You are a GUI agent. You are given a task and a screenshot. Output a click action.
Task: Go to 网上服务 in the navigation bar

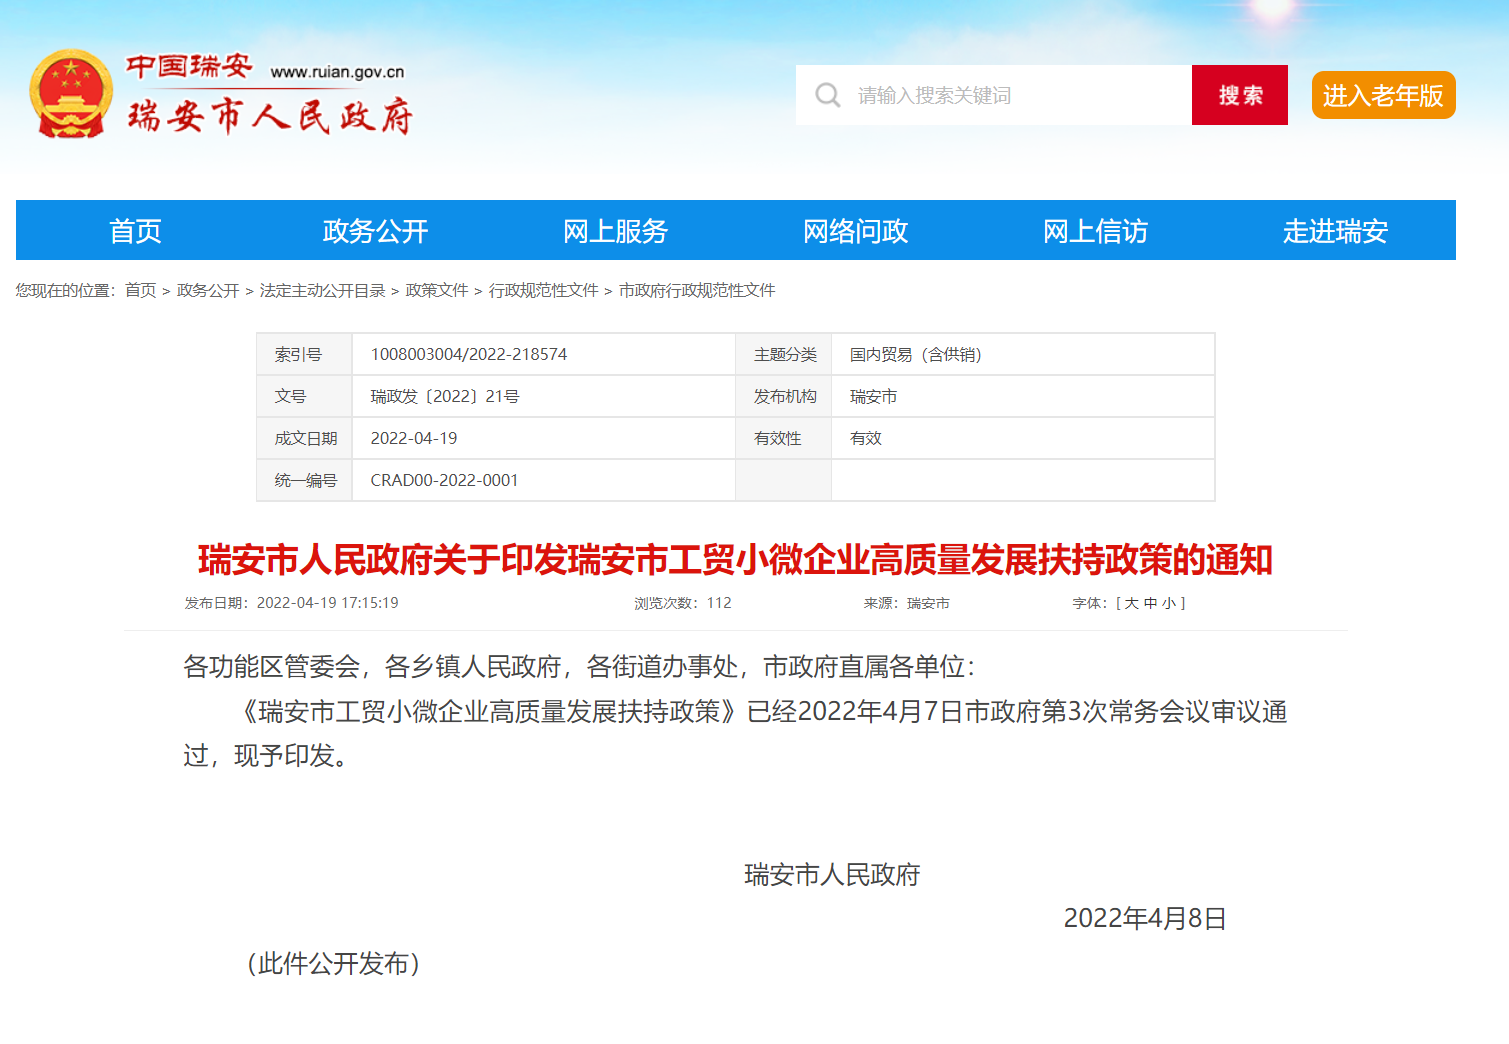pyautogui.click(x=615, y=231)
